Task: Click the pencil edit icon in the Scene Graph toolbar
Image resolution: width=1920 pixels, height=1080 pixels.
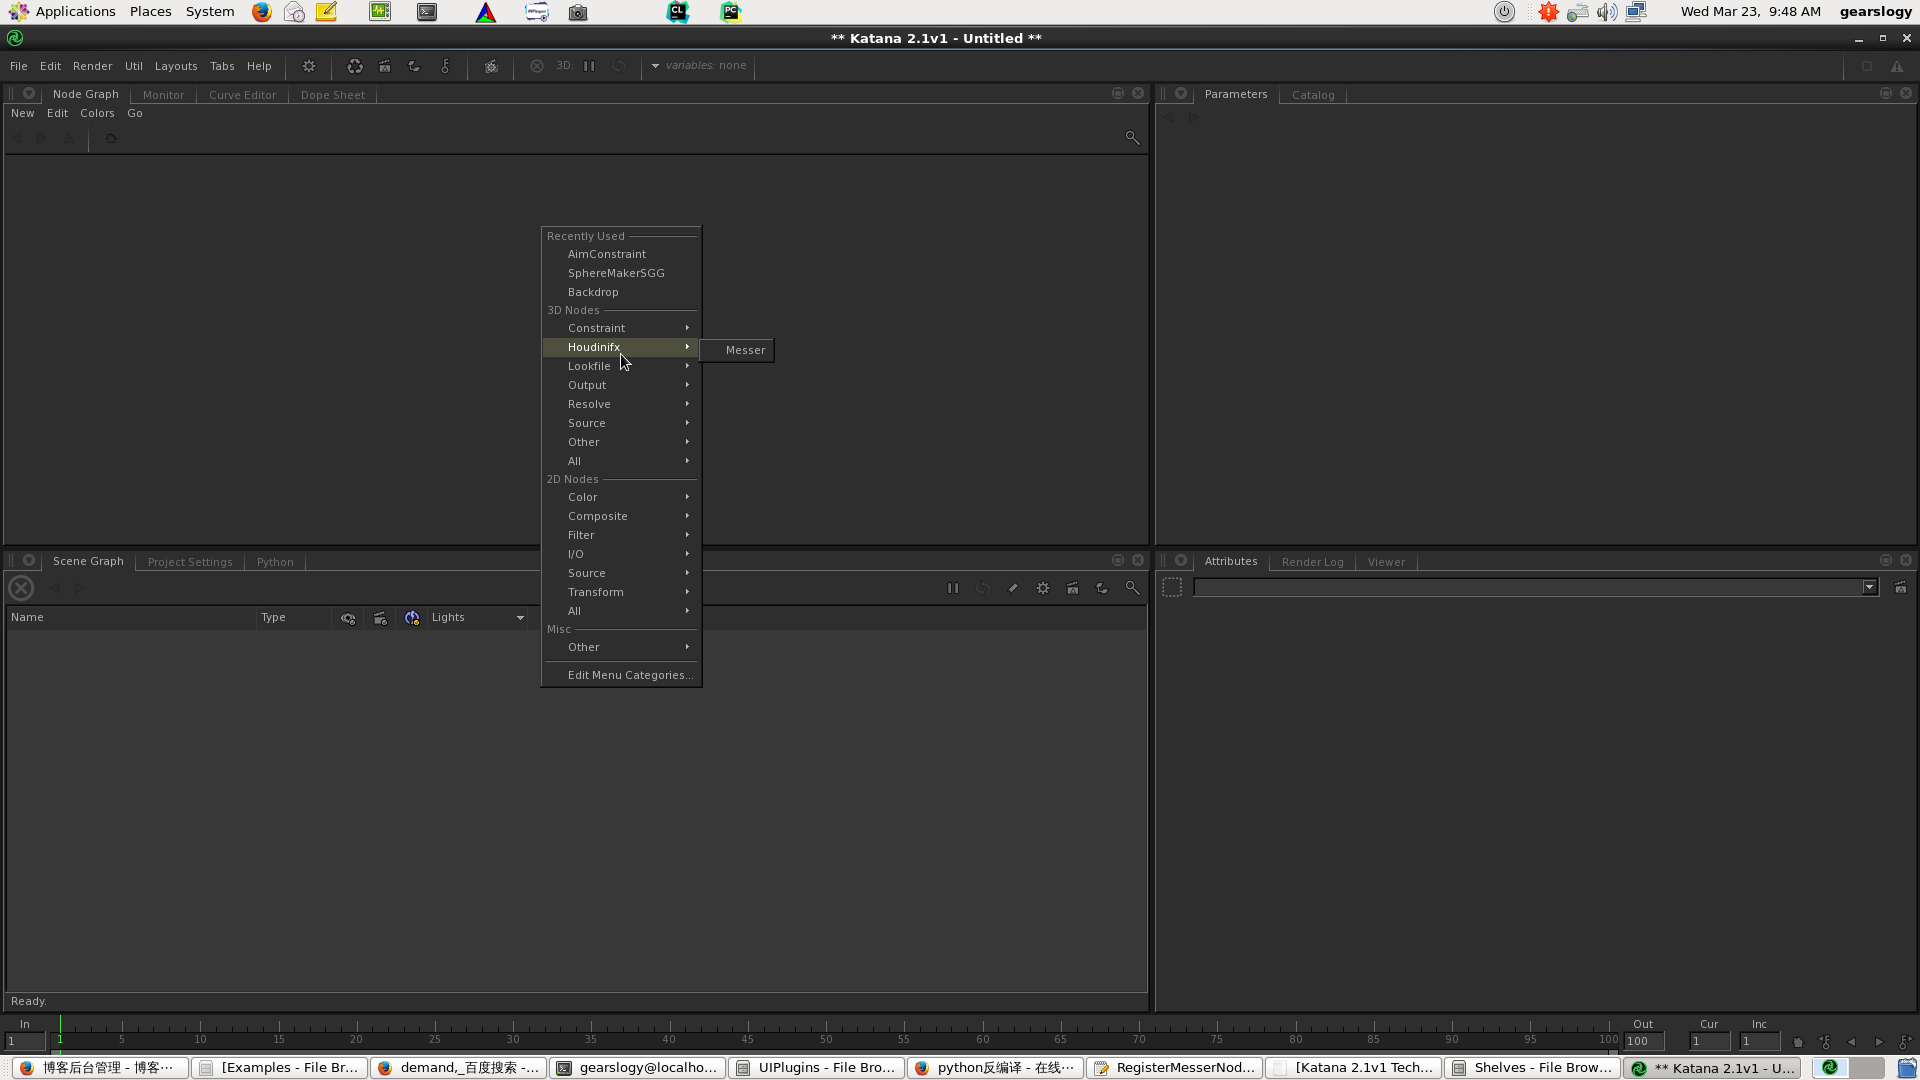Action: 1013,588
